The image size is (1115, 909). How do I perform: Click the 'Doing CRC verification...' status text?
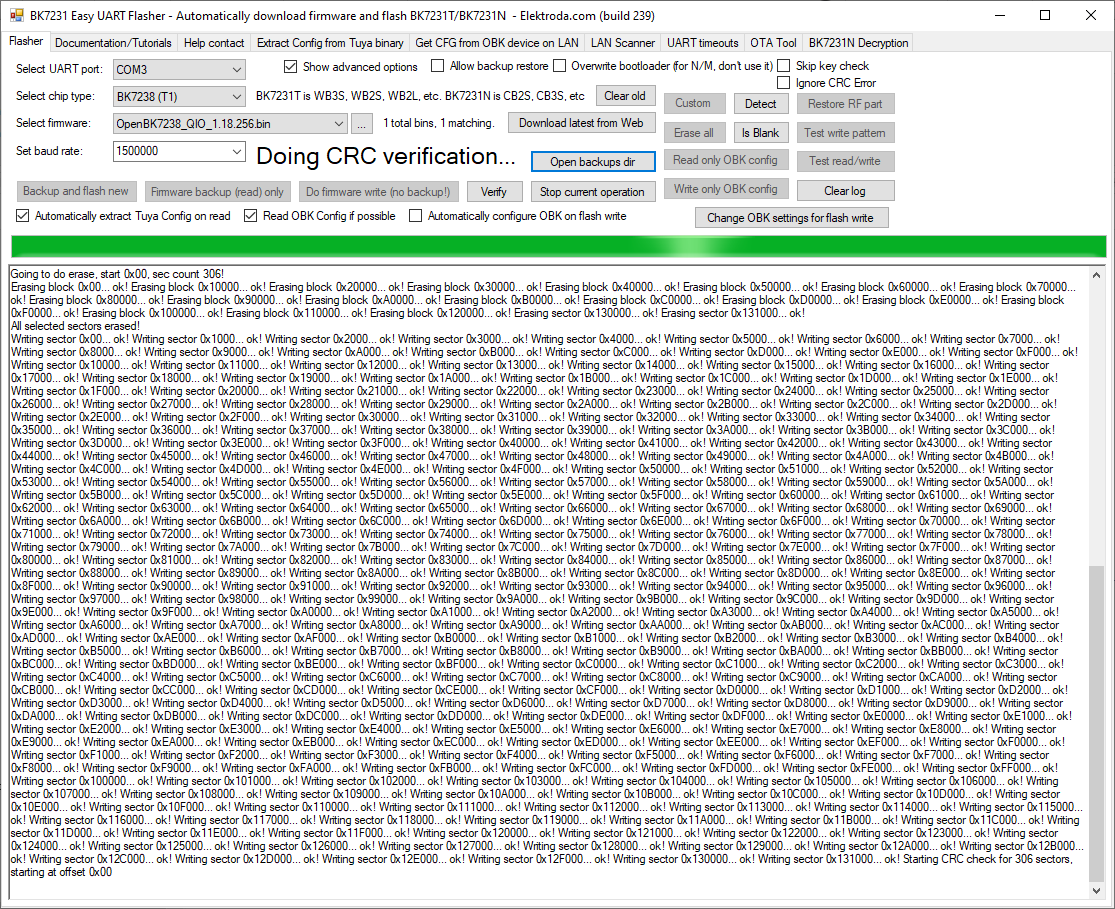(386, 156)
